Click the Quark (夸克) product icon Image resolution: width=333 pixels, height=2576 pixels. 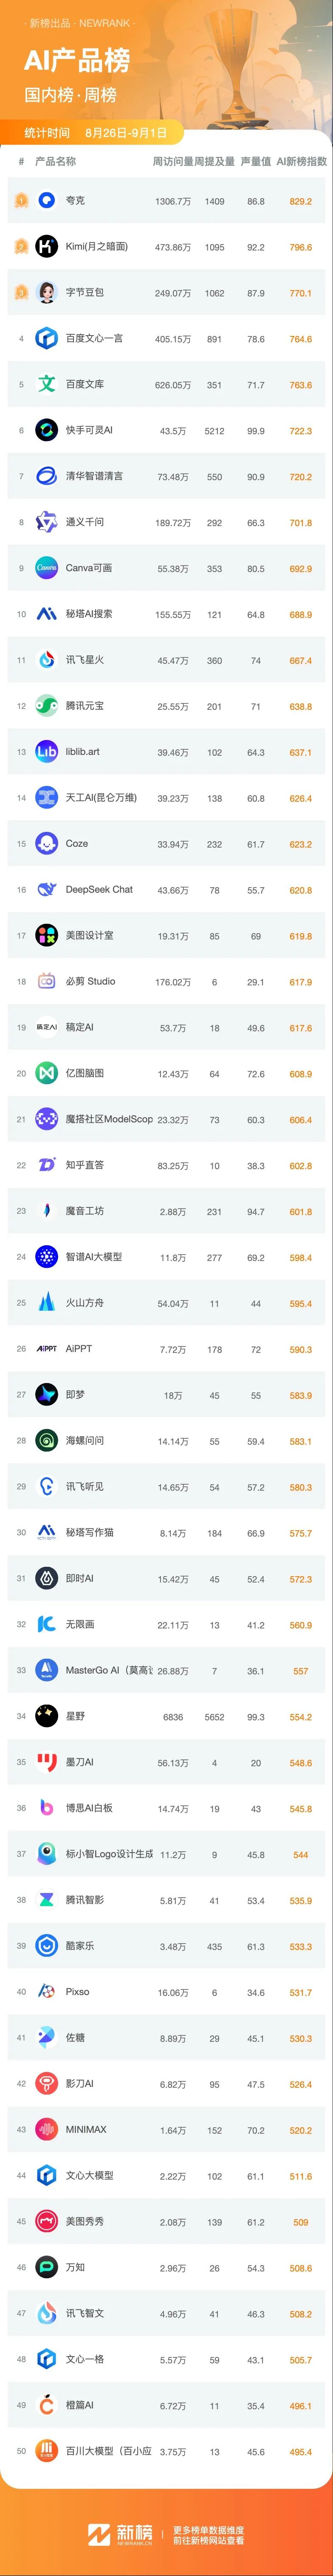tap(46, 201)
